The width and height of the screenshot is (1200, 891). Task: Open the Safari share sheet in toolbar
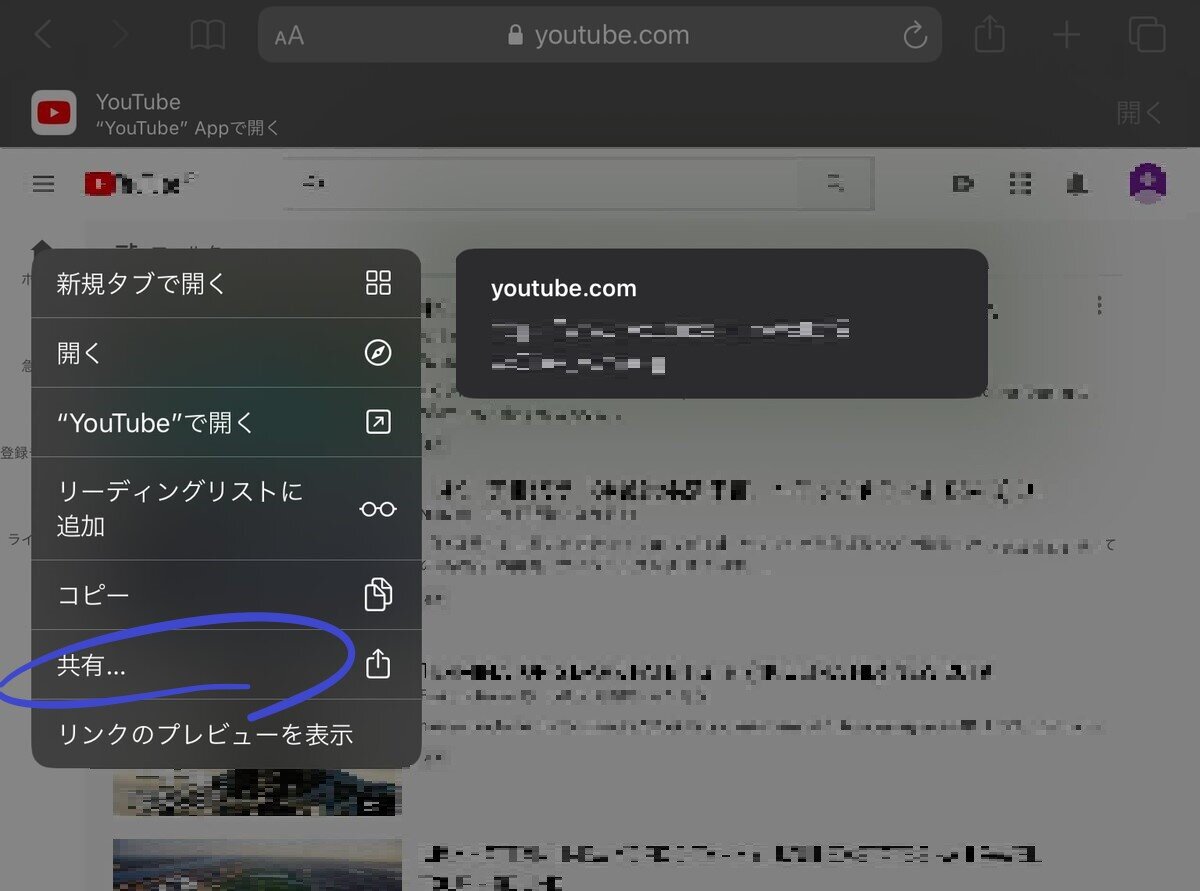[x=989, y=36]
